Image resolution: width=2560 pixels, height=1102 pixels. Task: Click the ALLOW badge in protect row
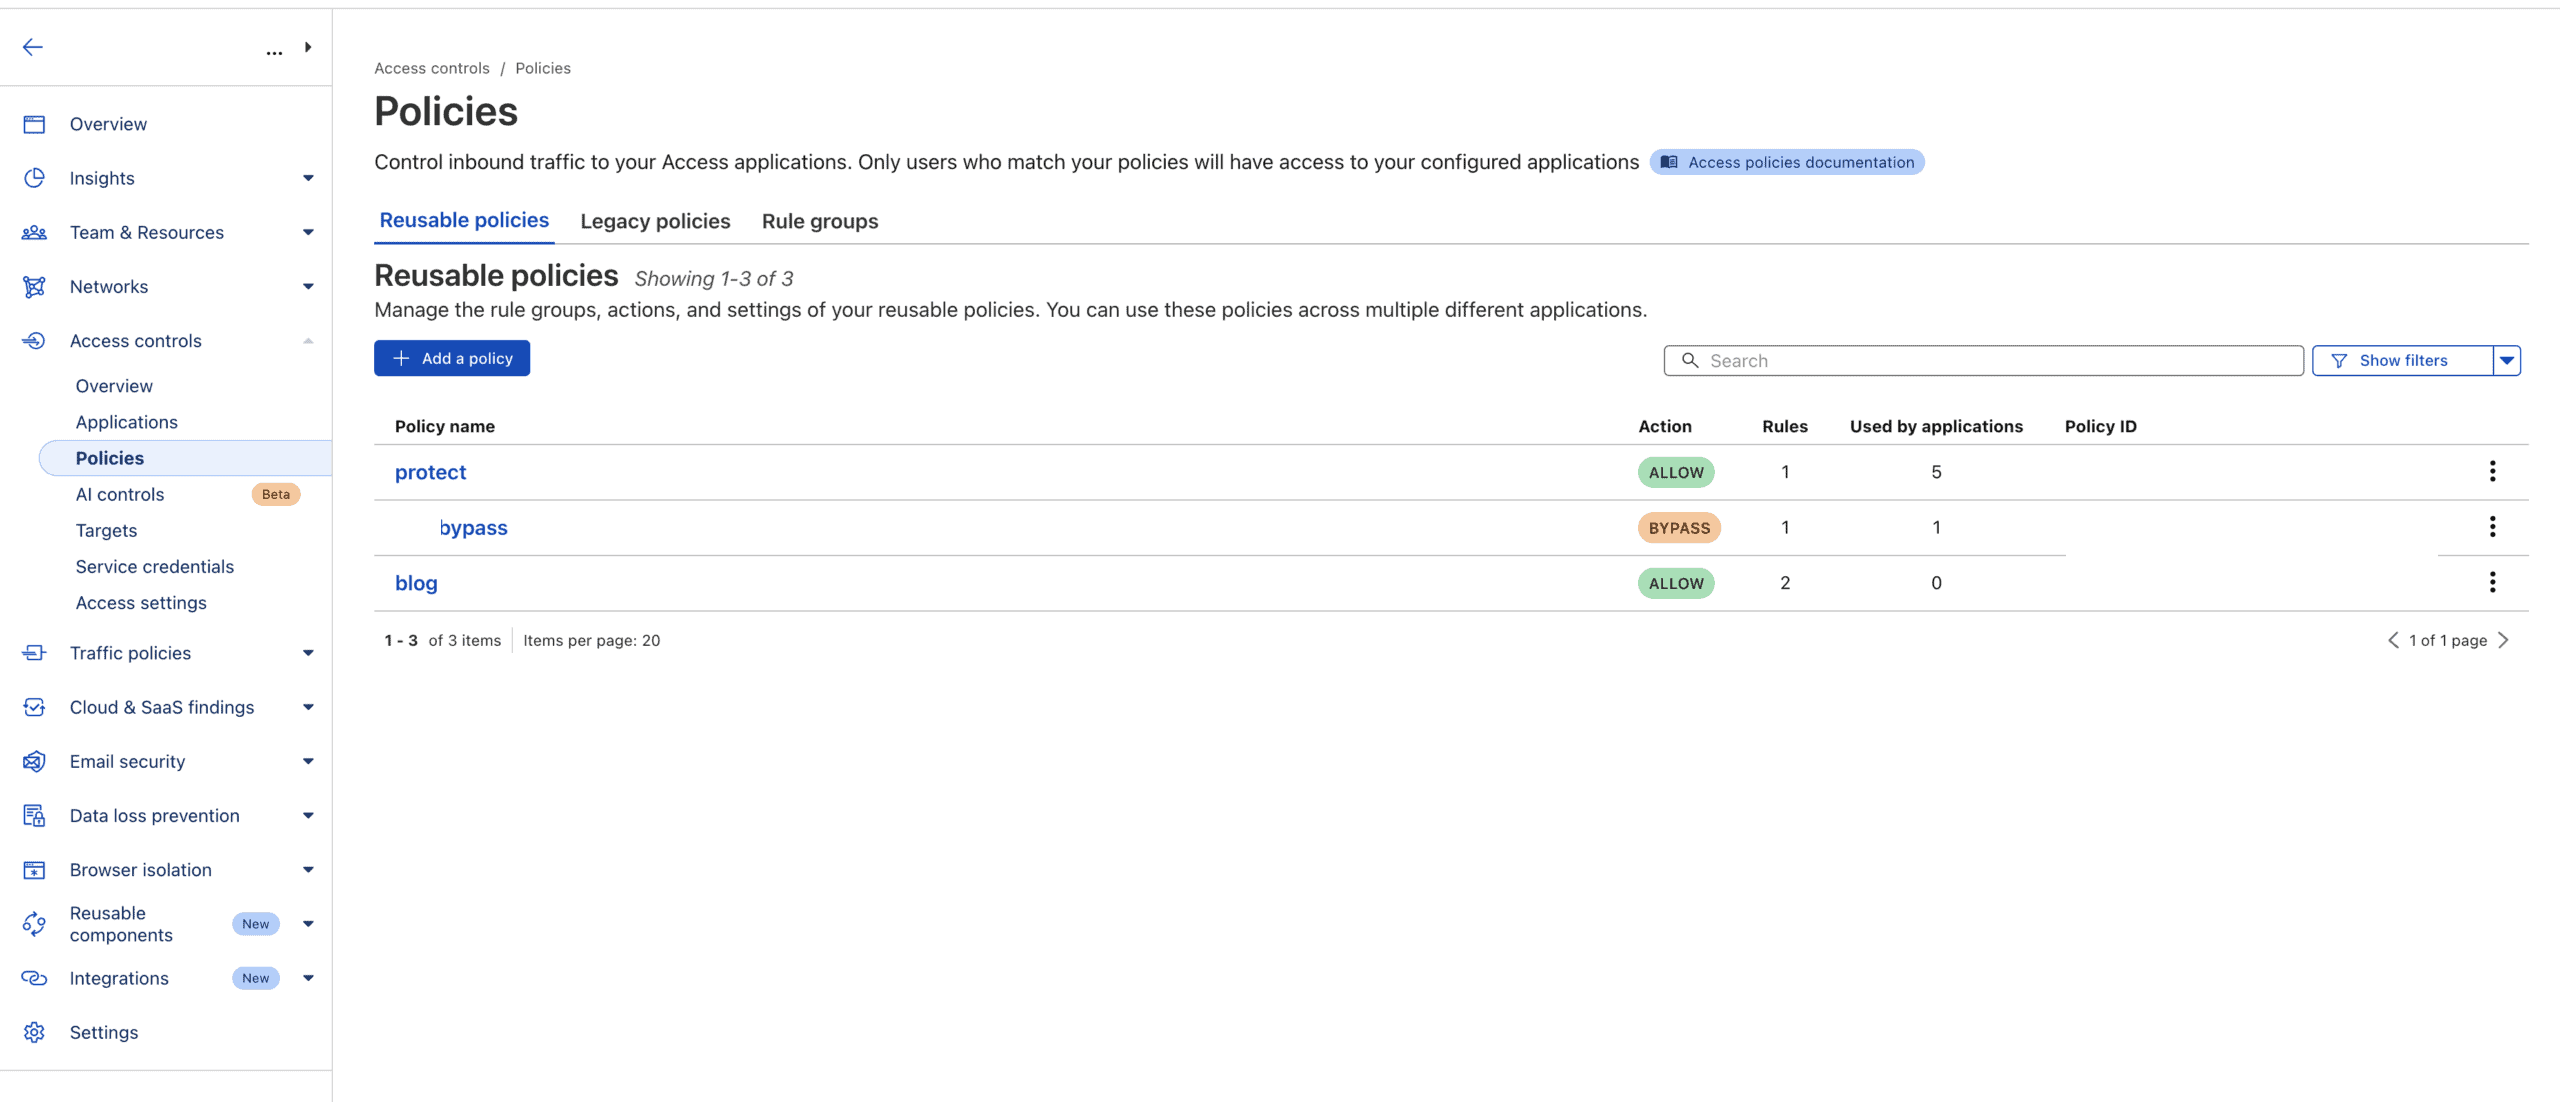pos(1676,472)
